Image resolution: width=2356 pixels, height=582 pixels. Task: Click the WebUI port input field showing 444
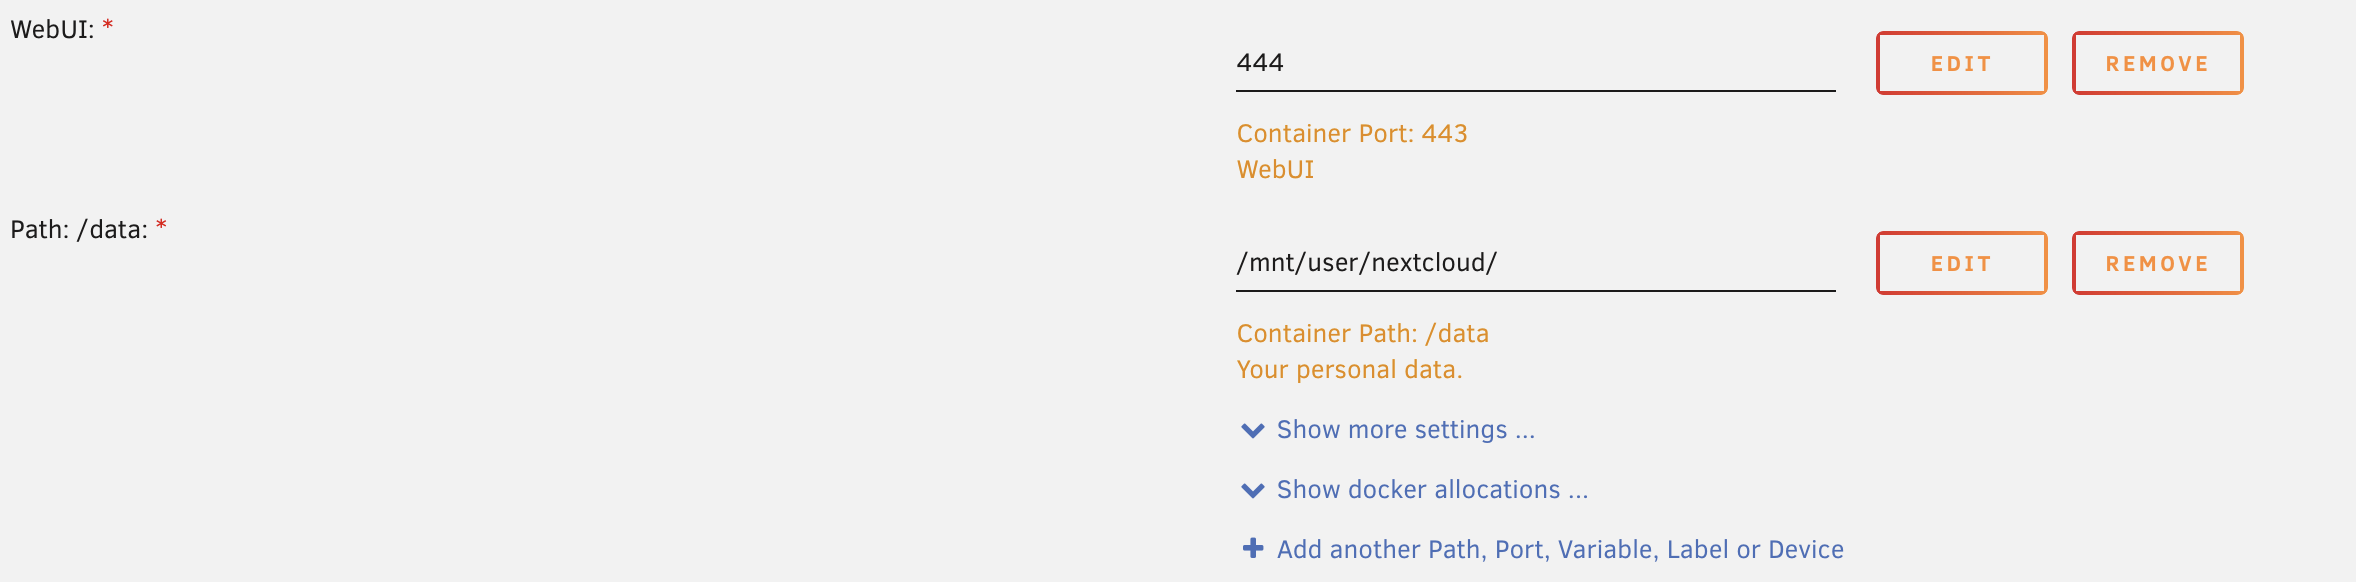(x=1534, y=63)
